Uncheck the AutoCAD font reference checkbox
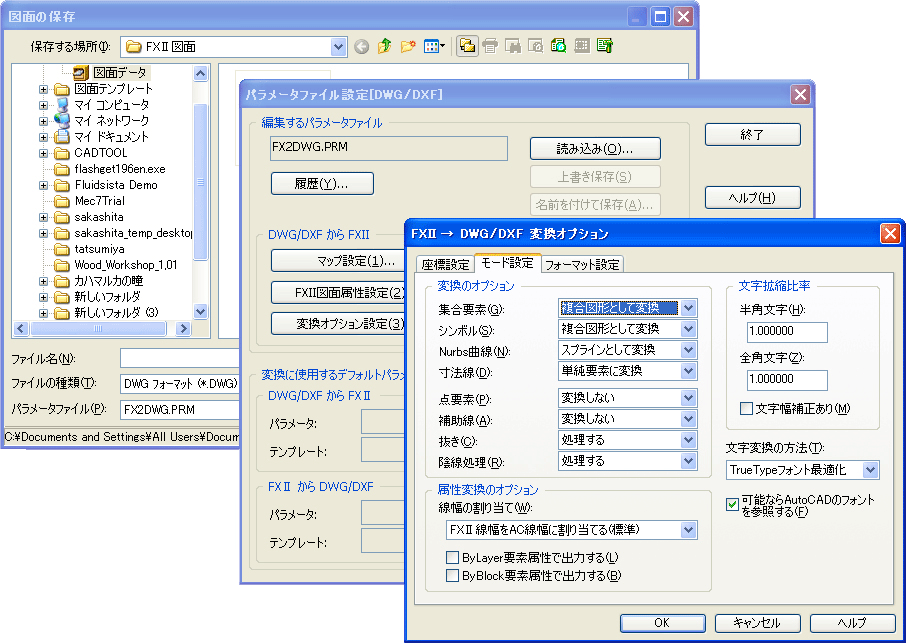This screenshot has height=643, width=906. pyautogui.click(x=732, y=505)
